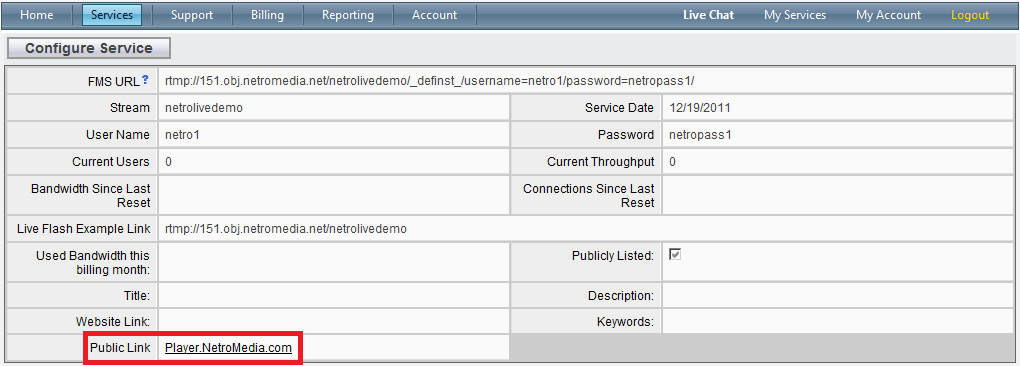Open My Services link
This screenshot has height=366, width=1020.
(795, 15)
